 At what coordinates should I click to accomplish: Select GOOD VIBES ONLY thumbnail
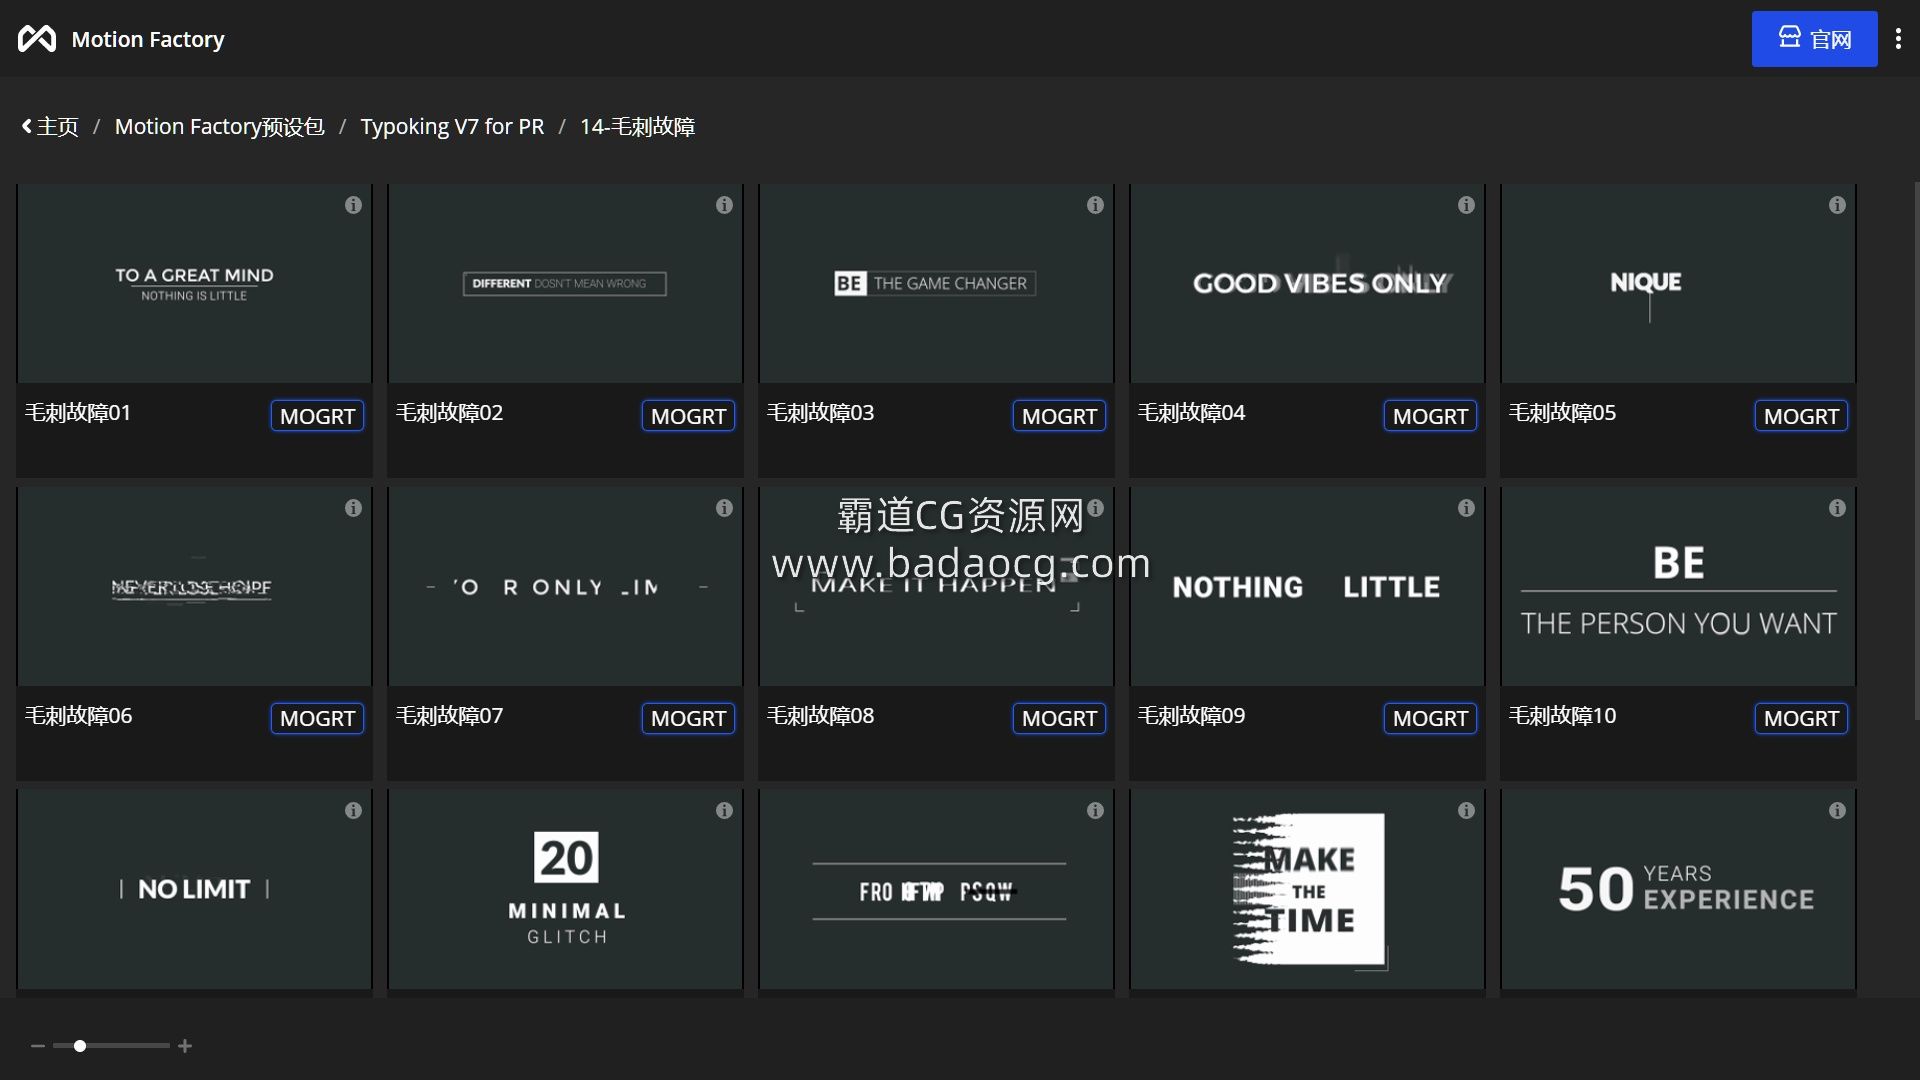coord(1307,284)
